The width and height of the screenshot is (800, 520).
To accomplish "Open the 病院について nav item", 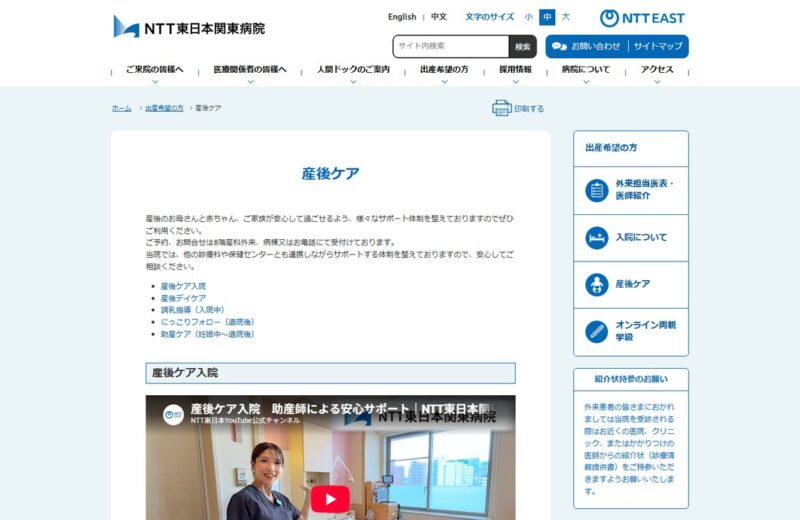I will tap(586, 69).
